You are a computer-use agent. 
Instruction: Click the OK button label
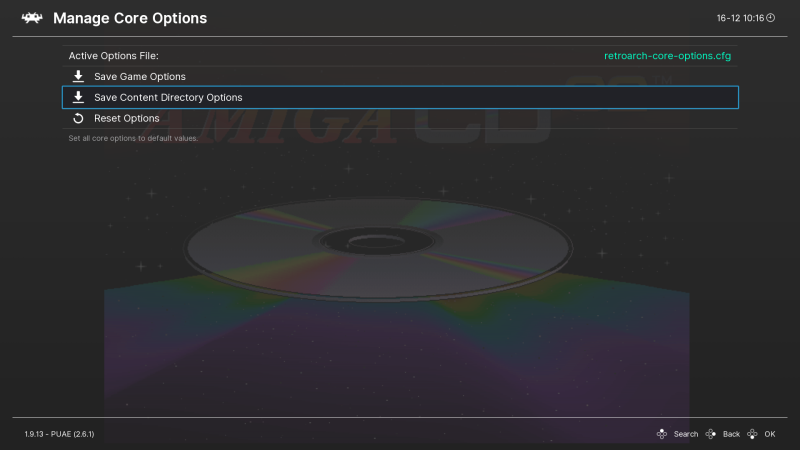(x=770, y=434)
